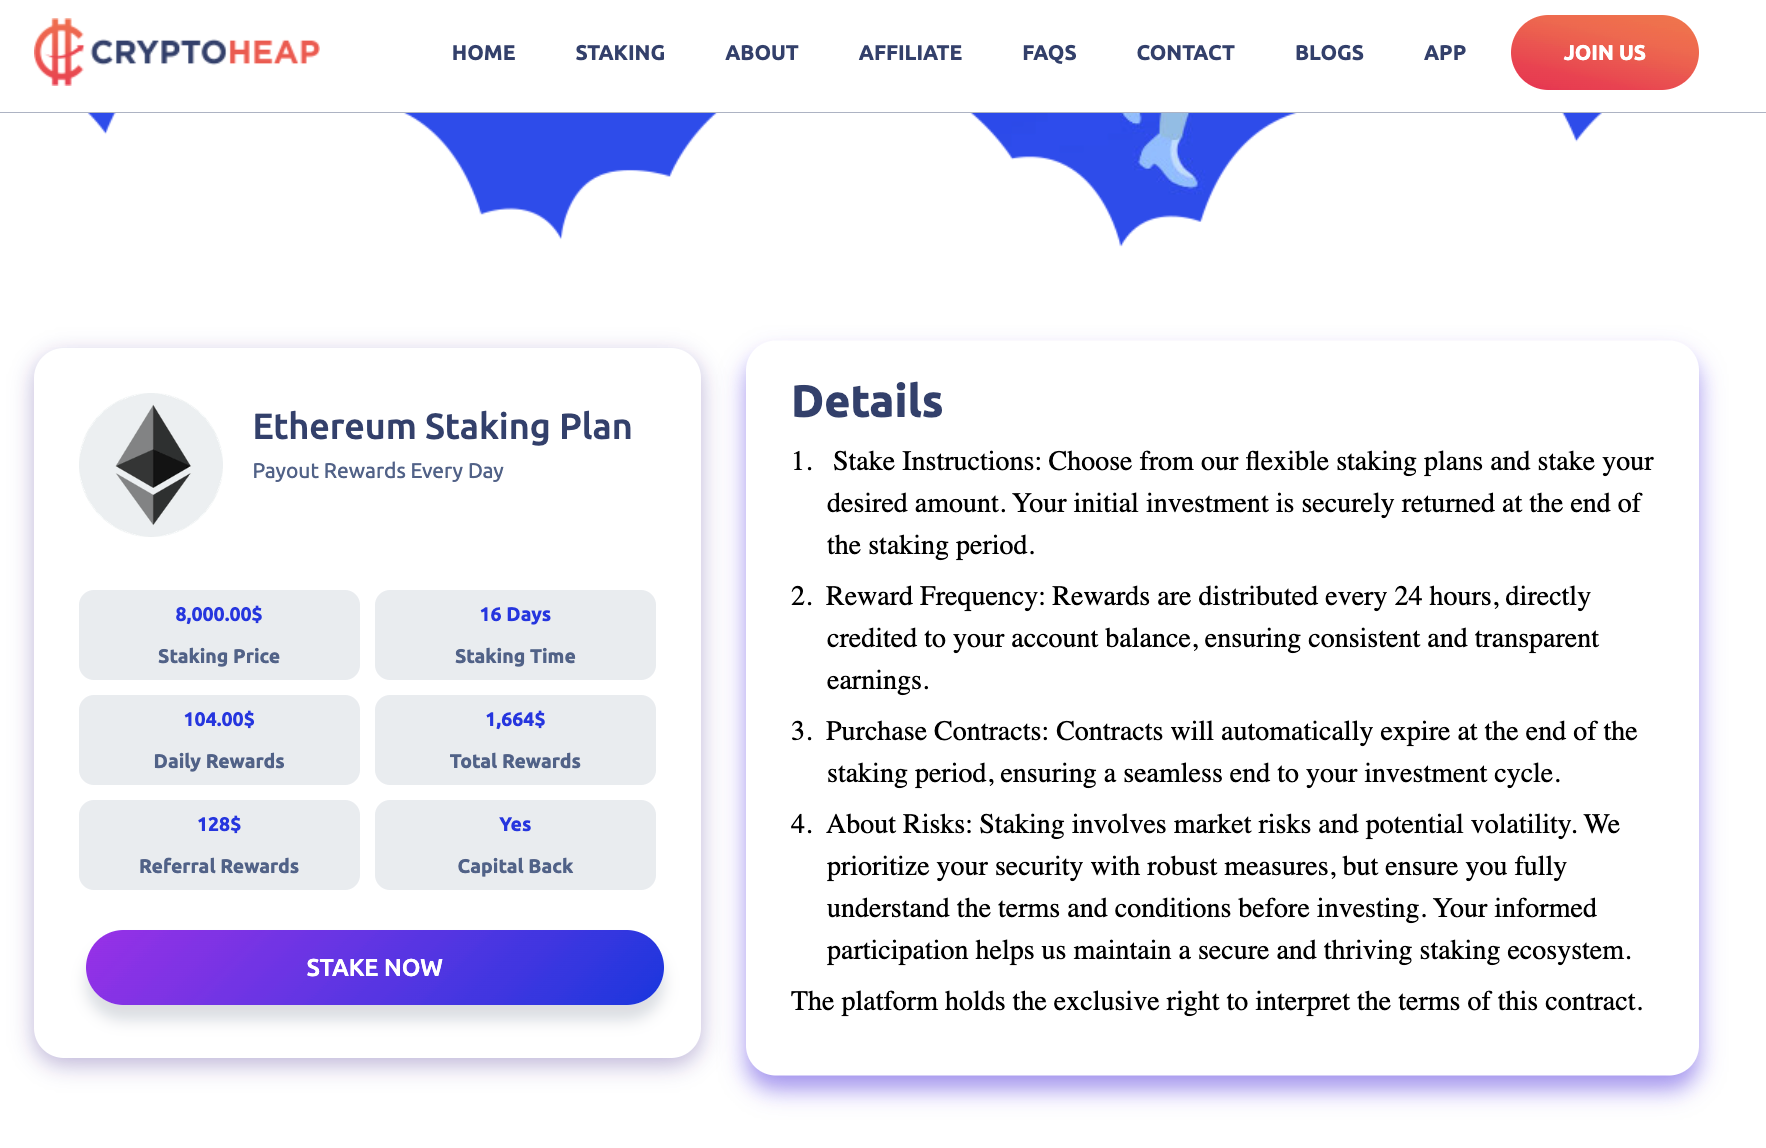Go to the STAKING page
This screenshot has width=1766, height=1148.
[620, 53]
